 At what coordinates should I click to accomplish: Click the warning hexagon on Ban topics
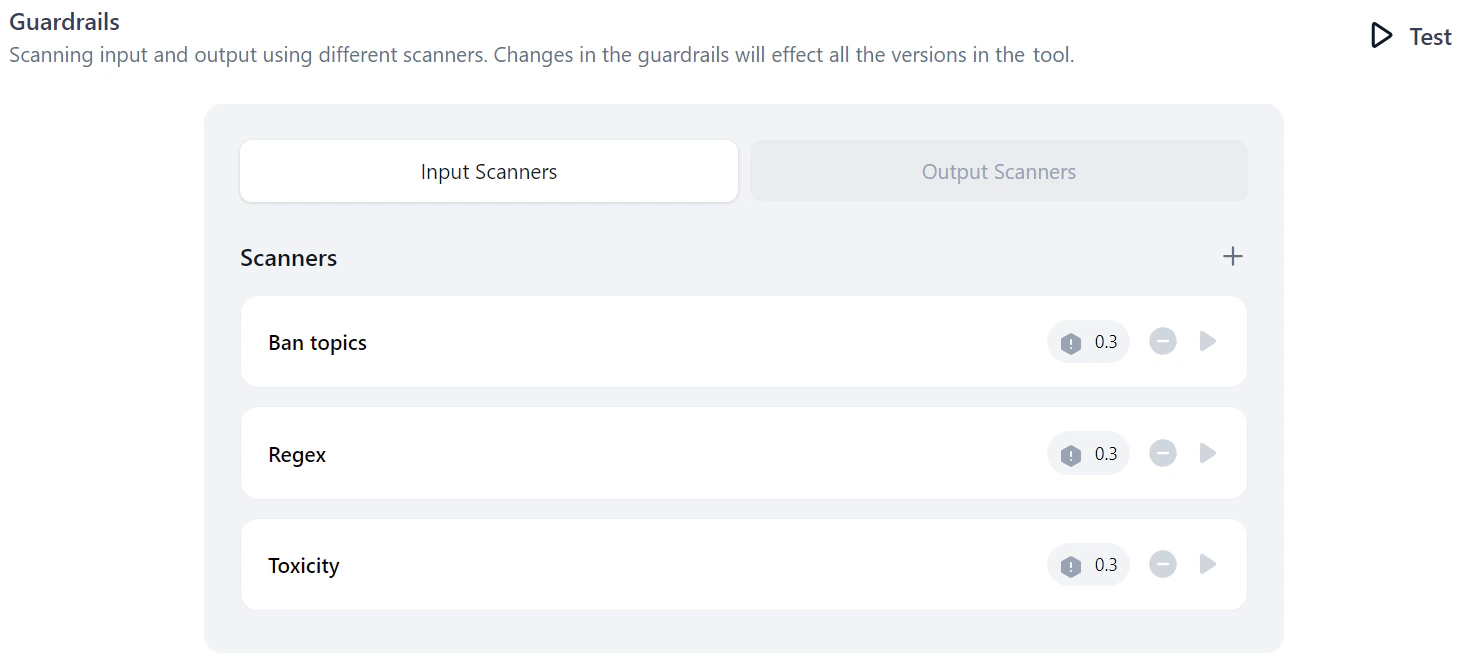tap(1069, 341)
